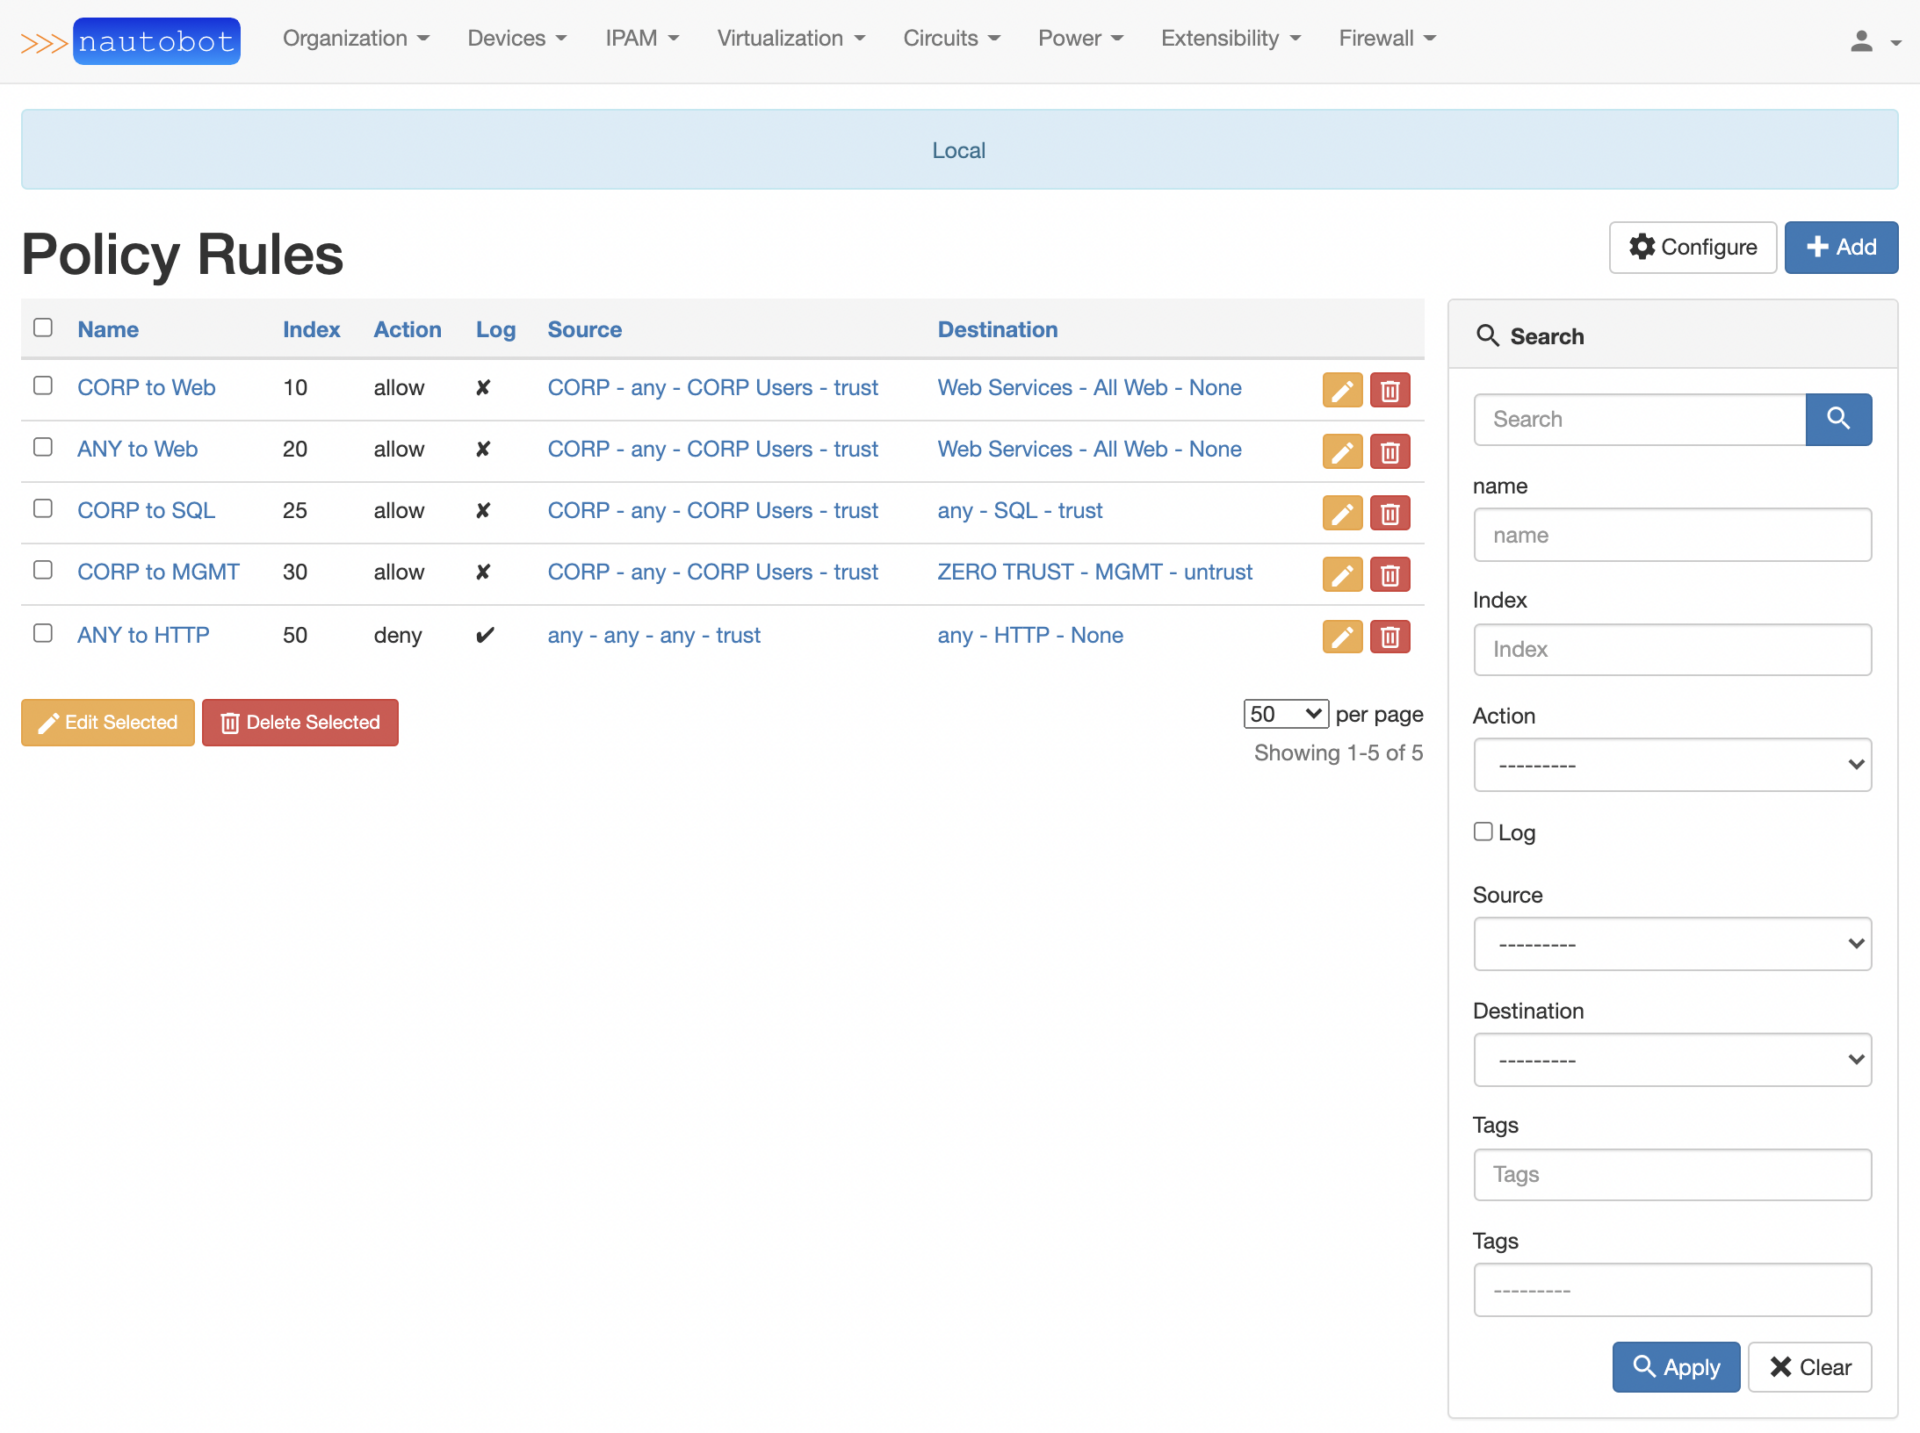Delete the ANY to Web rule trash icon
The height and width of the screenshot is (1433, 1920).
pyautogui.click(x=1390, y=451)
